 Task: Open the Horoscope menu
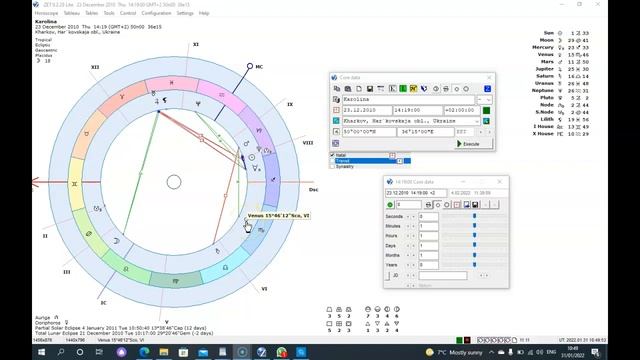point(47,13)
